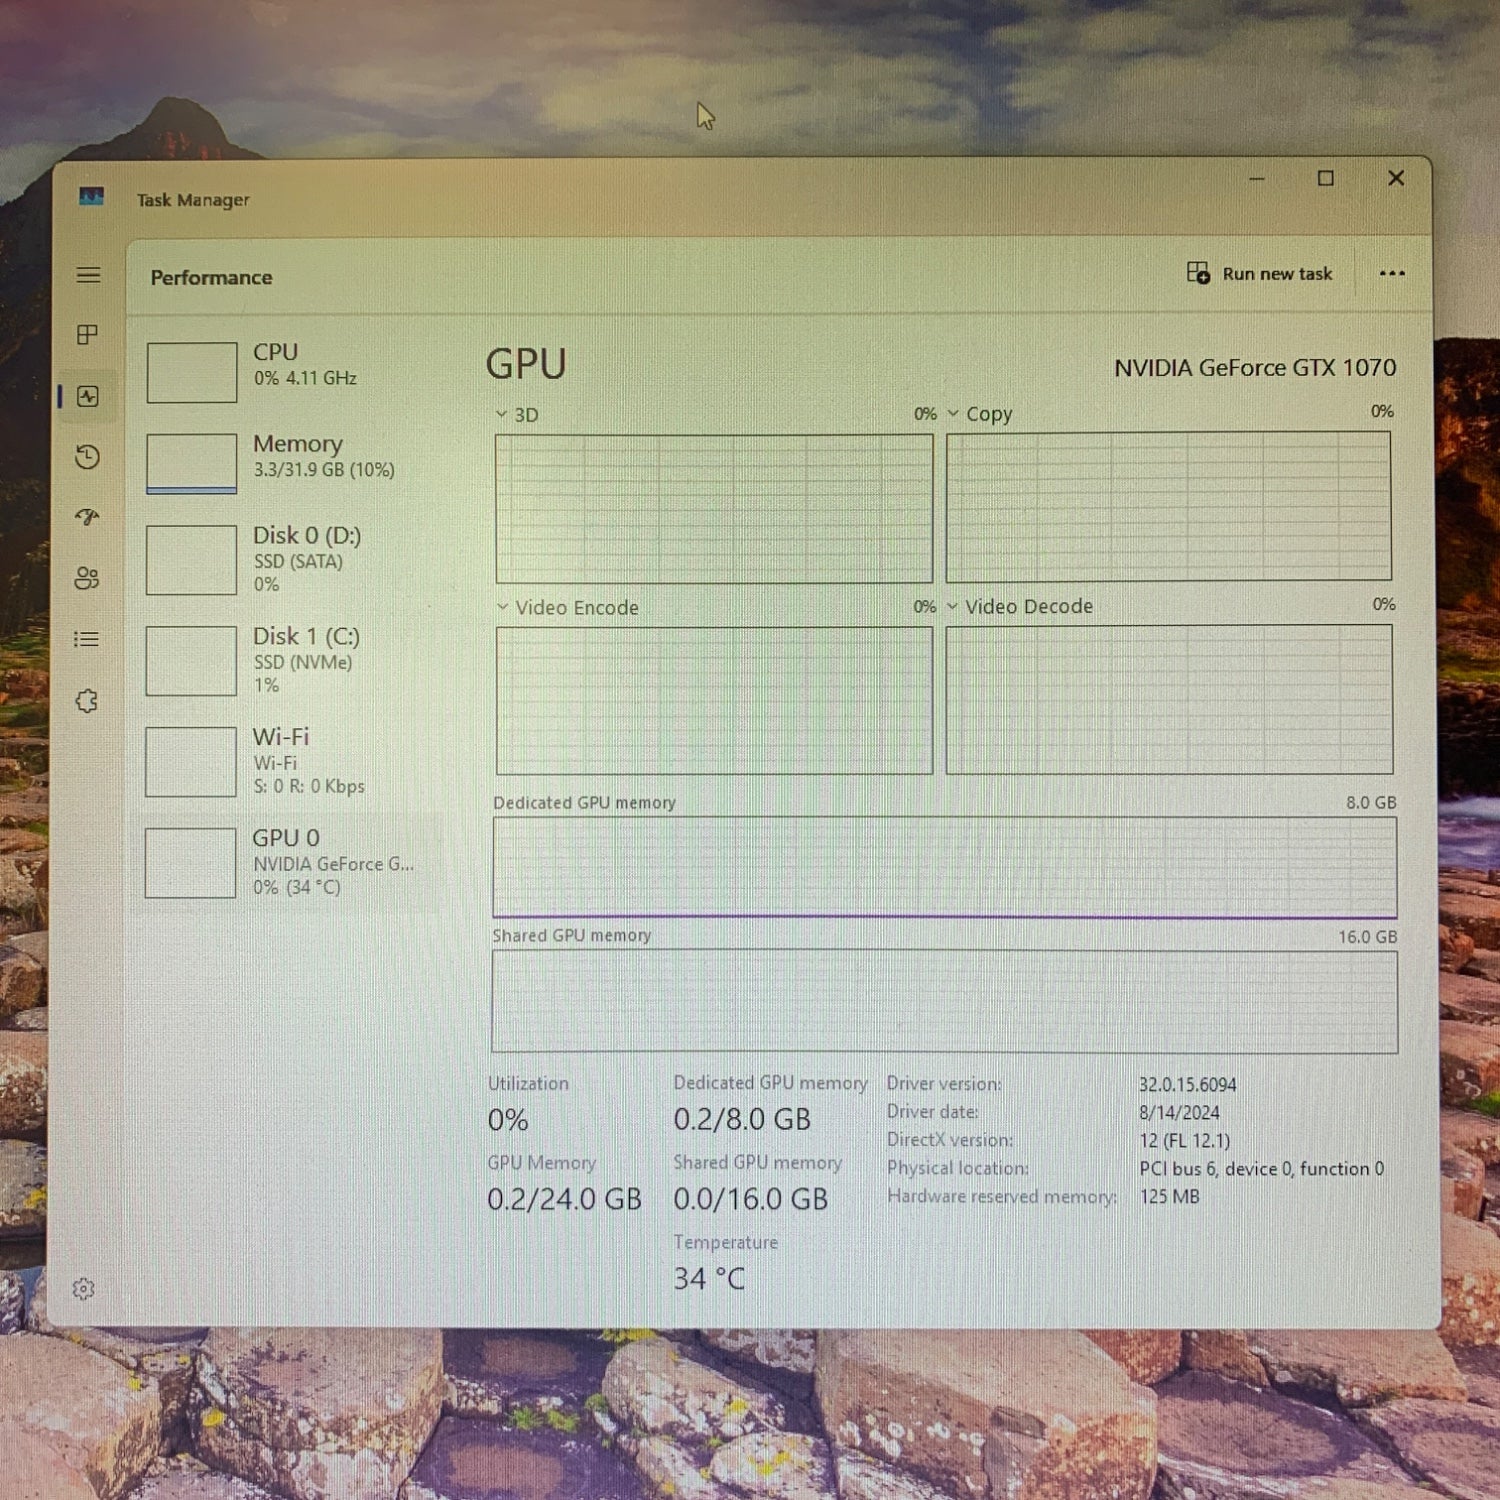The width and height of the screenshot is (1500, 1500).
Task: Open the Video Encode engine dropdown
Action: 503,607
